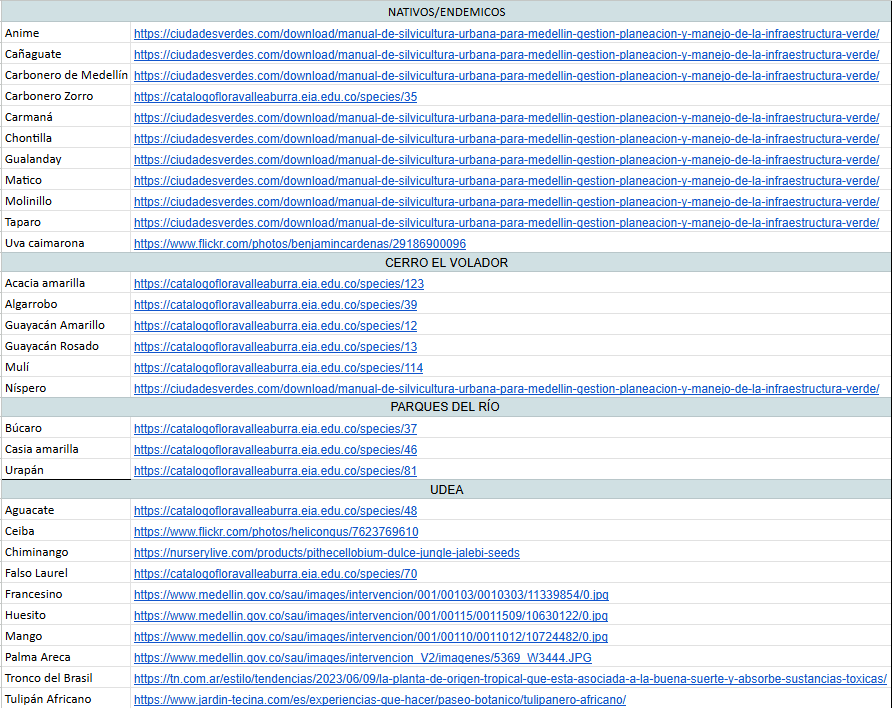Select the Algarrobo name cell

point(66,304)
